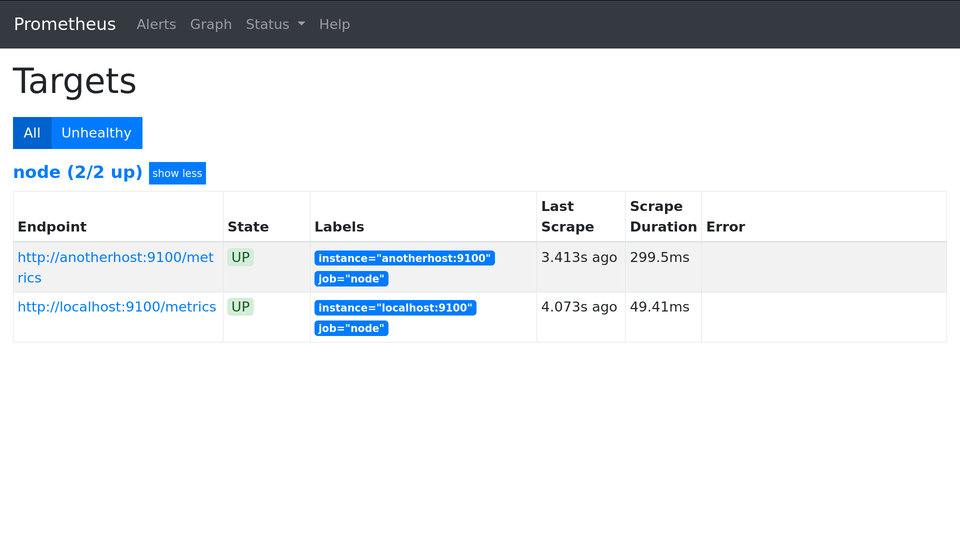This screenshot has height=540, width=960.
Task: Collapse node targets with show less
Action: point(177,173)
